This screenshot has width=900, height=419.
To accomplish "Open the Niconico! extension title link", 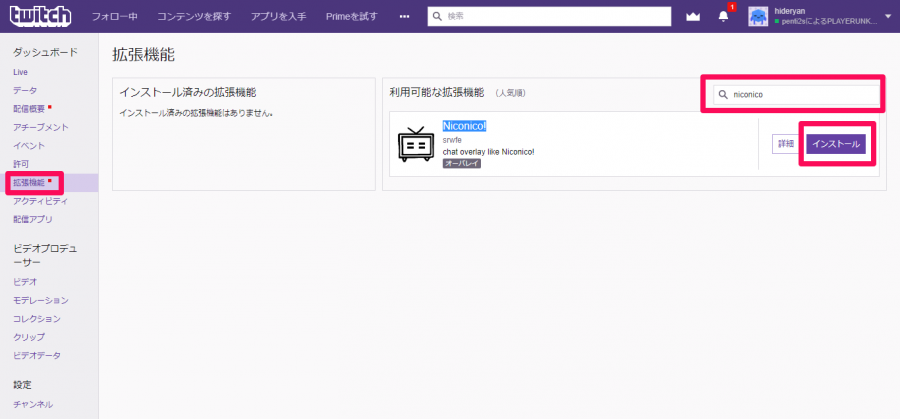I will pos(464,126).
